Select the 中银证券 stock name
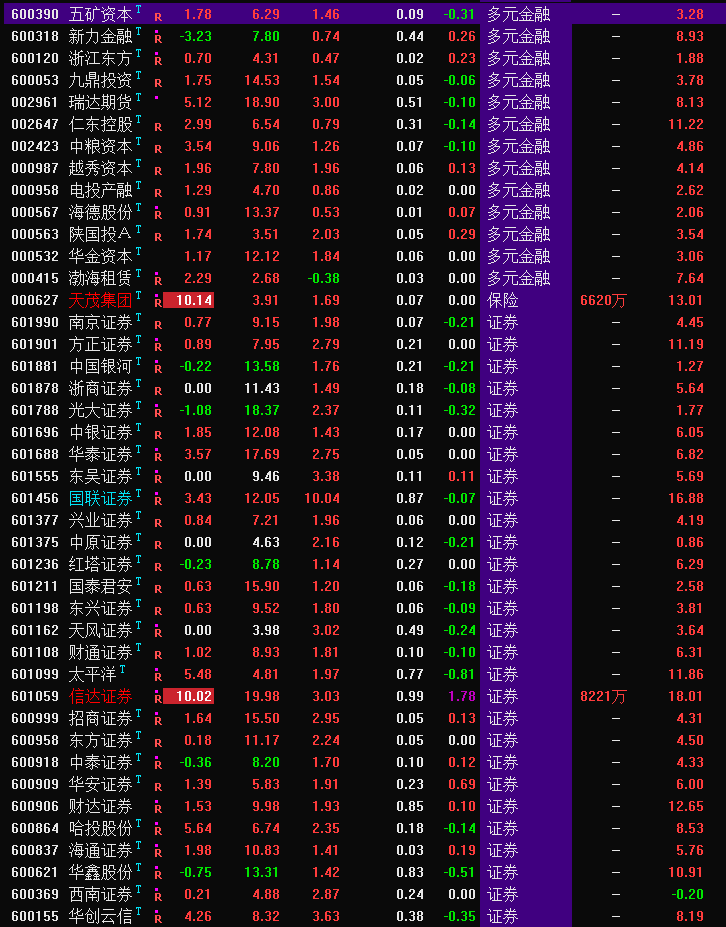The height and width of the screenshot is (927, 726). [x=100, y=433]
